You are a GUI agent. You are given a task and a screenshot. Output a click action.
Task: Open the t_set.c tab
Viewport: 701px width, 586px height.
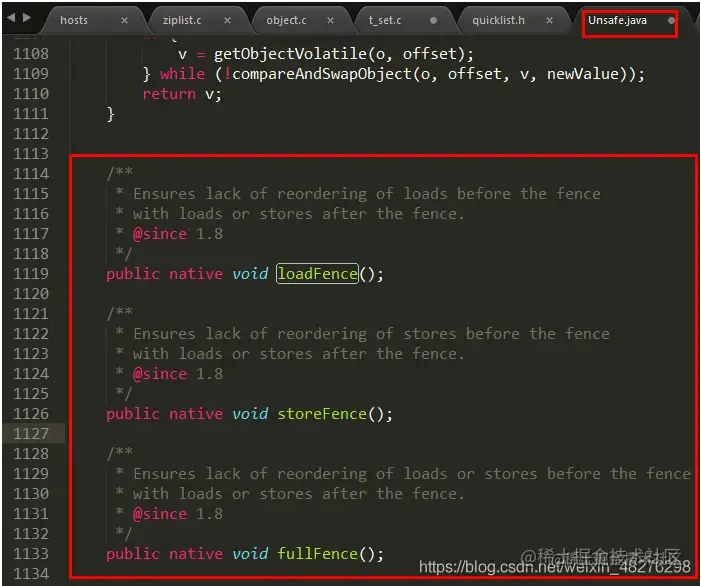[x=385, y=21]
